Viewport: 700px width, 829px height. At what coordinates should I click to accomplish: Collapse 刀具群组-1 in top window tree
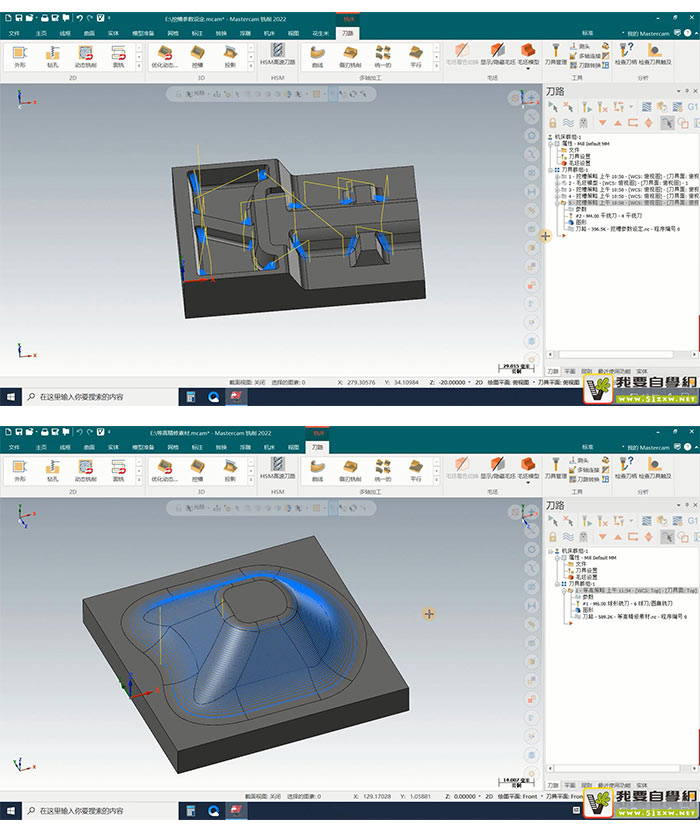point(550,170)
